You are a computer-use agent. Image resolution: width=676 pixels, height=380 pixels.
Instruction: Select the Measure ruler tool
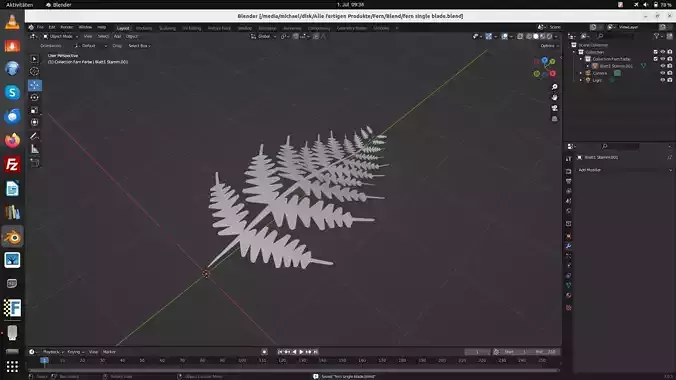(34, 149)
